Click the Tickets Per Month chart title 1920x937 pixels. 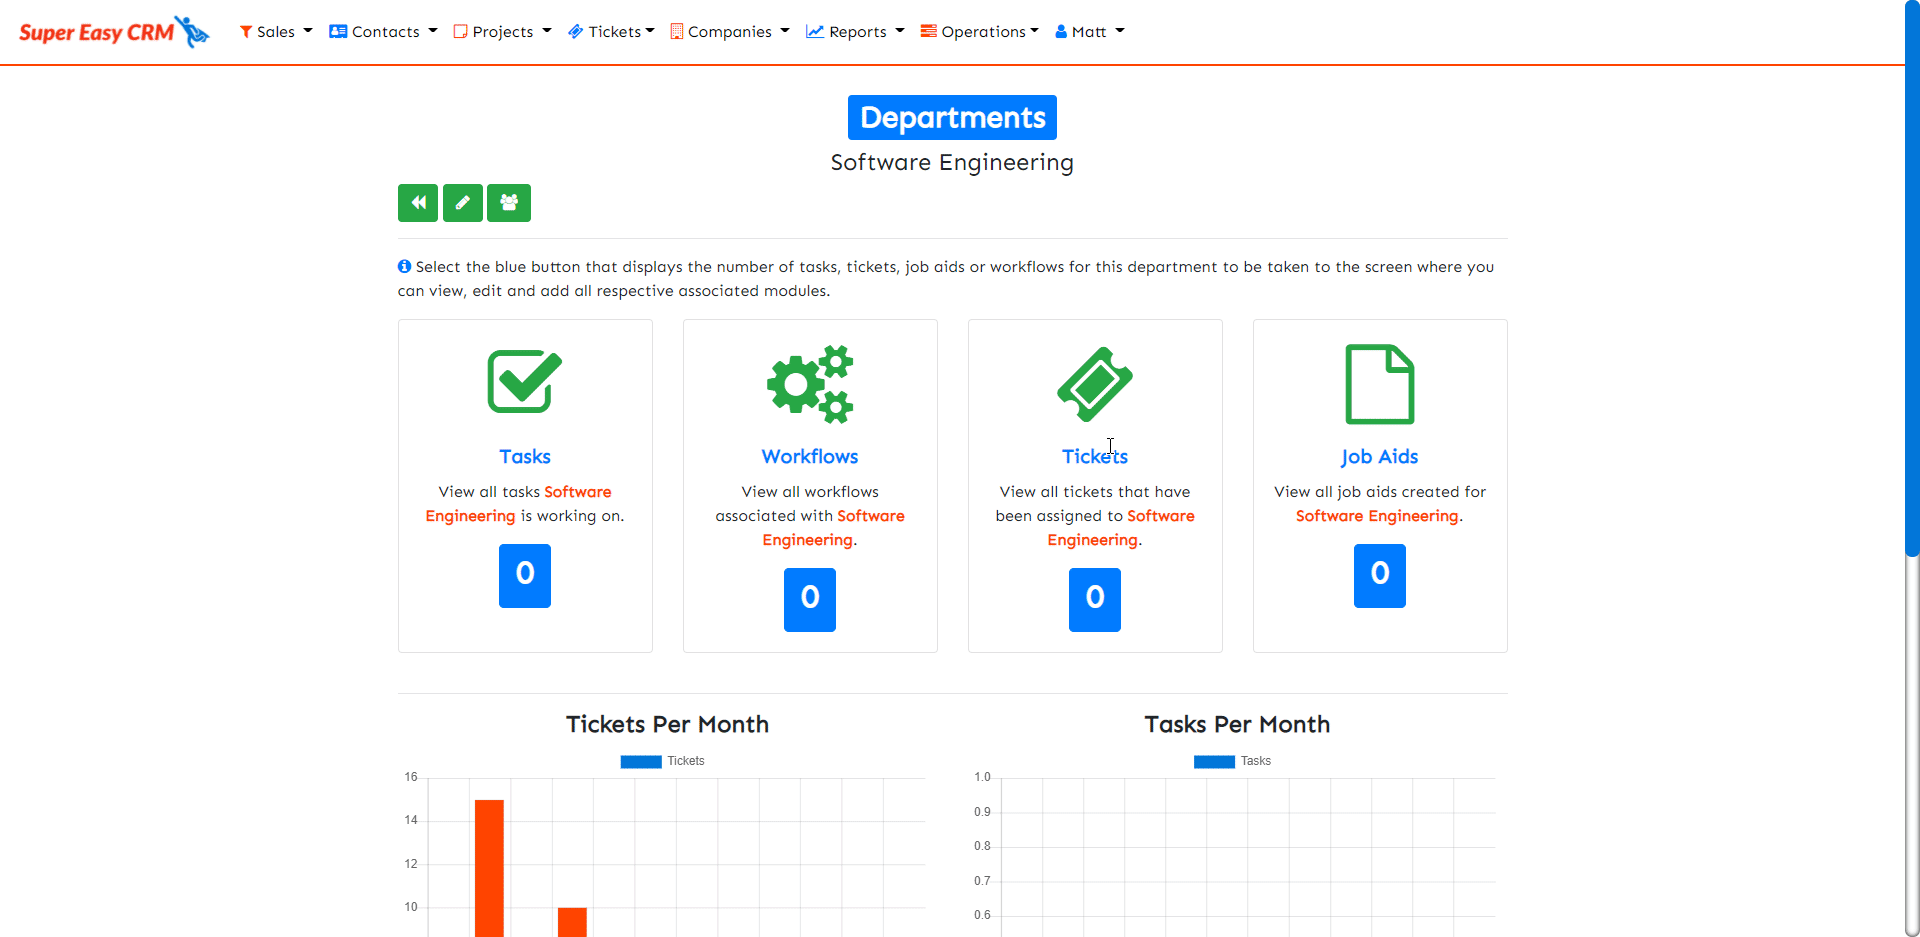667,725
